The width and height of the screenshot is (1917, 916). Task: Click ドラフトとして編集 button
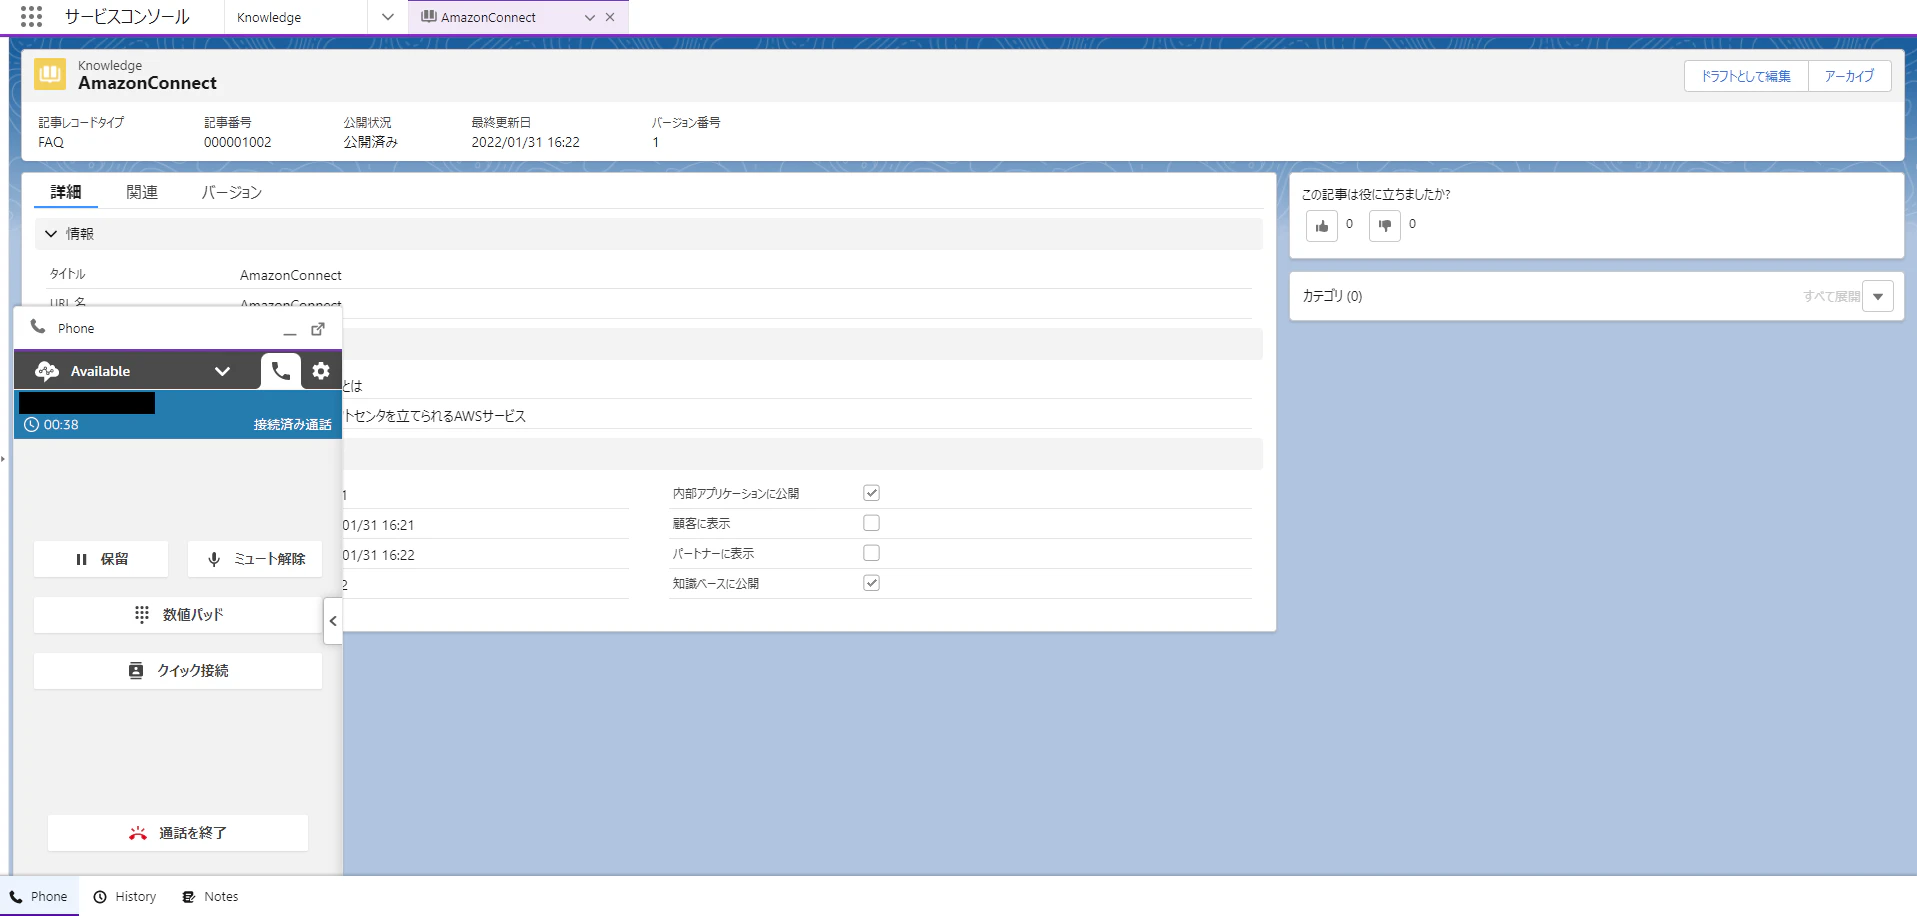coord(1746,76)
